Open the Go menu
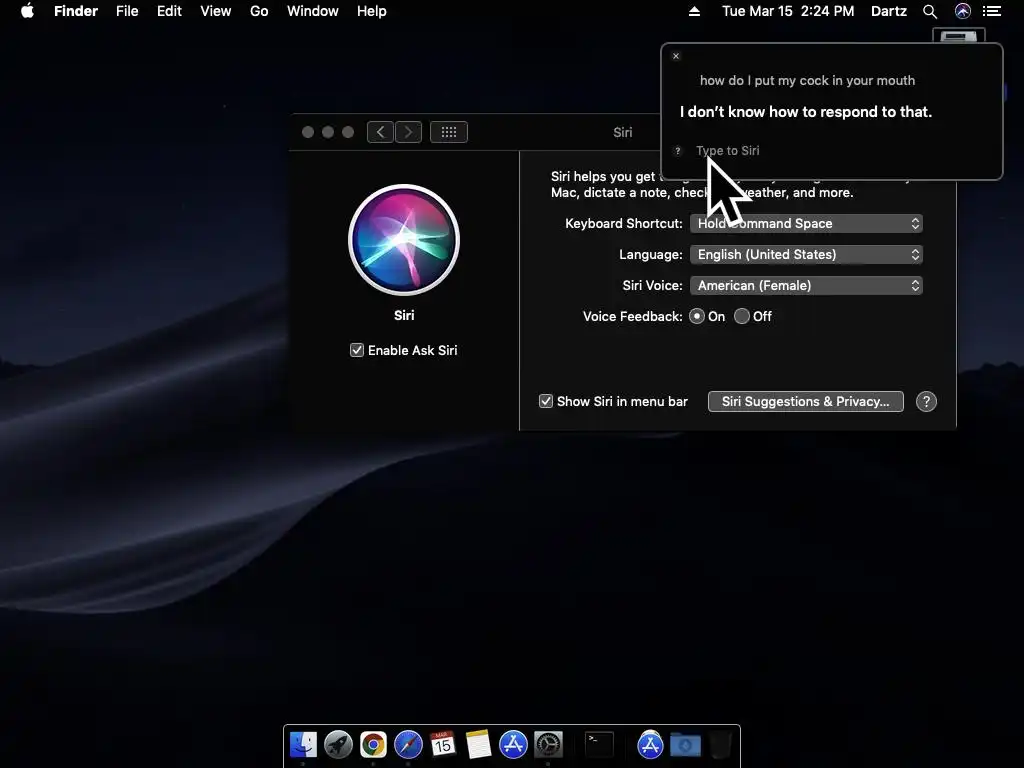The height and width of the screenshot is (768, 1024). 259,11
